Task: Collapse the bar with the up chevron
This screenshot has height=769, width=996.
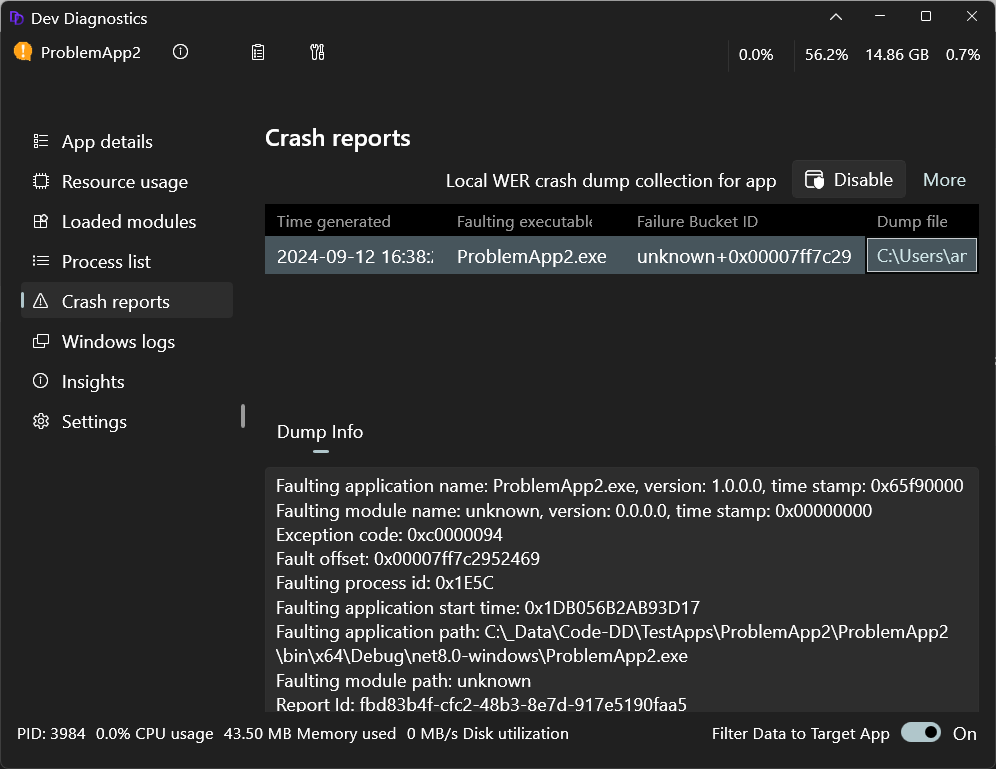Action: (x=836, y=17)
